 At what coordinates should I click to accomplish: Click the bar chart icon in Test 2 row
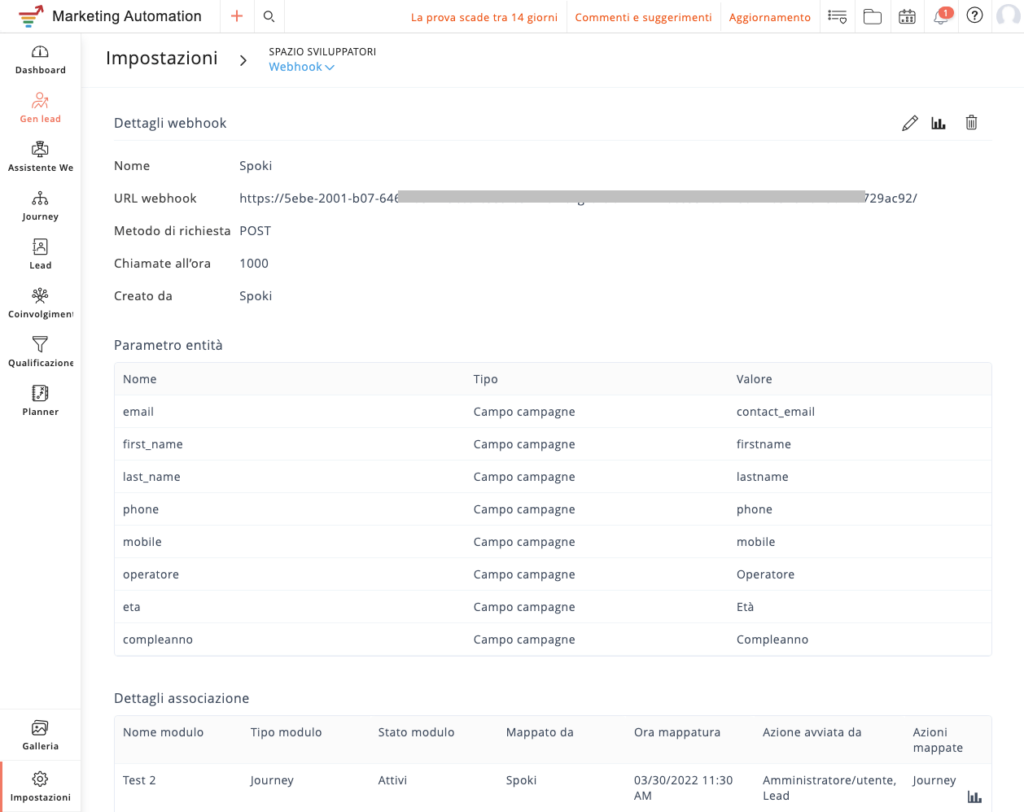974,797
